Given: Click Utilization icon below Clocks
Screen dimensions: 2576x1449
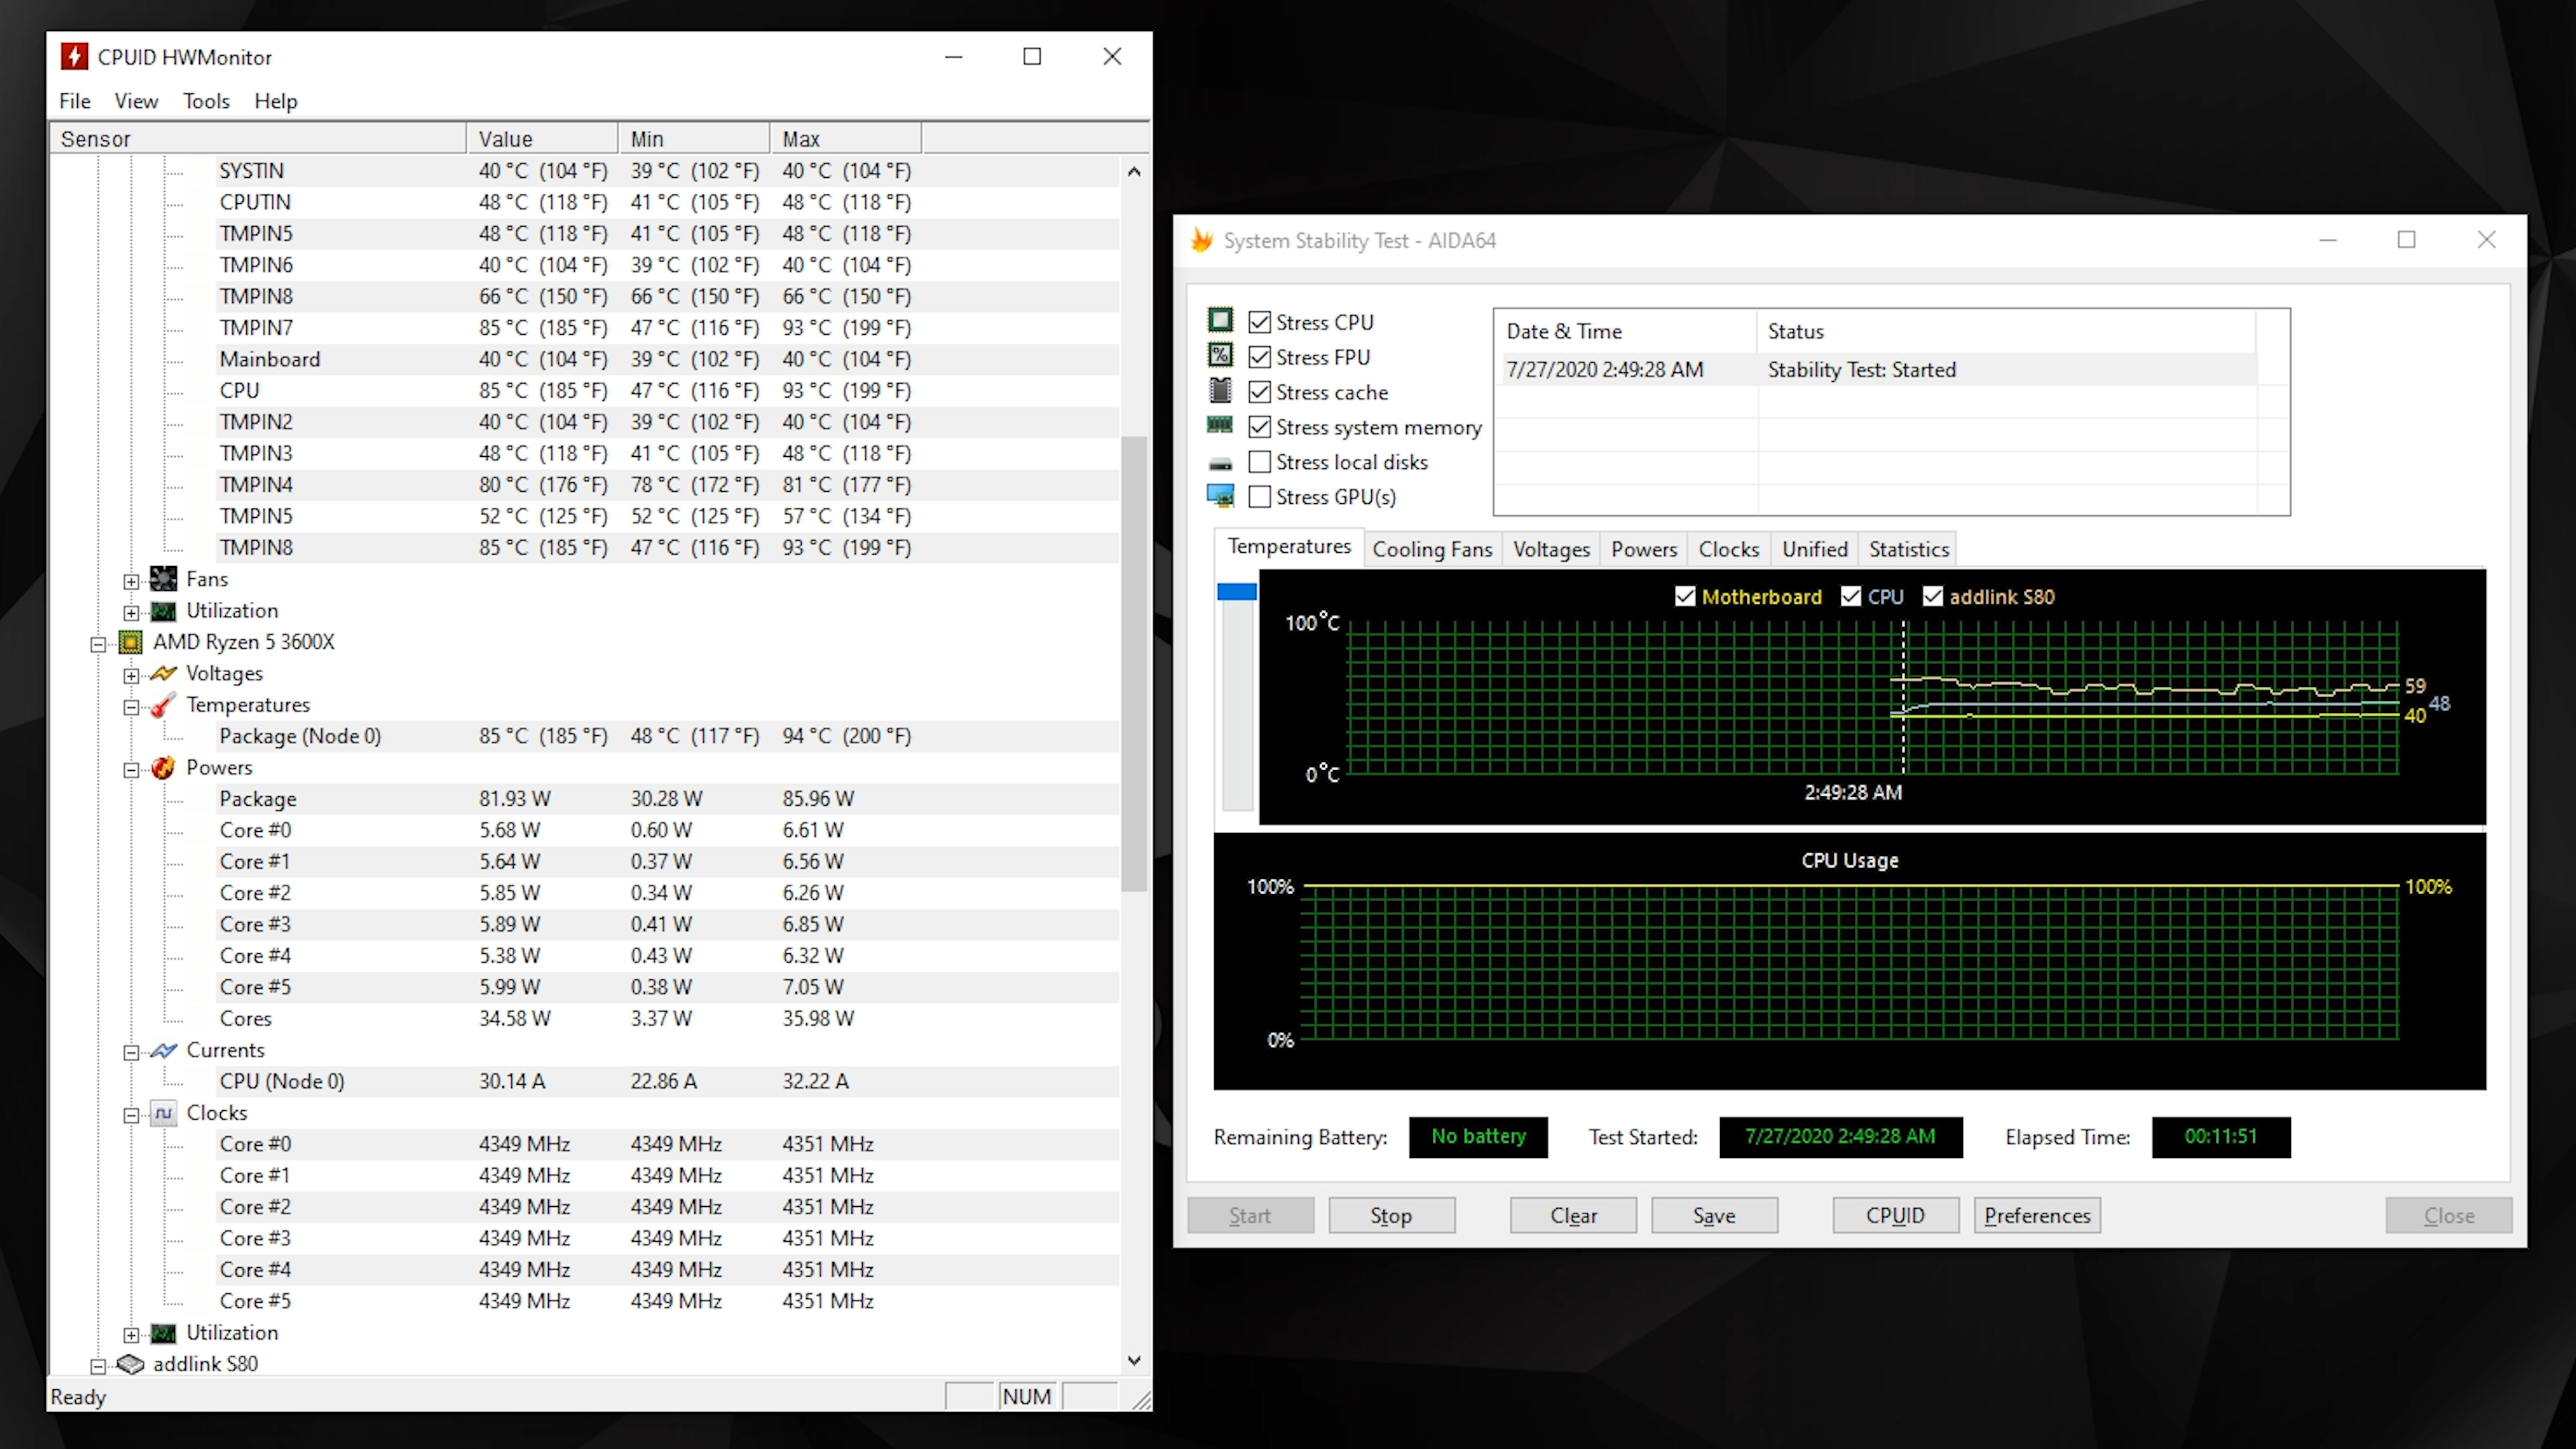Looking at the screenshot, I should click(x=163, y=1333).
